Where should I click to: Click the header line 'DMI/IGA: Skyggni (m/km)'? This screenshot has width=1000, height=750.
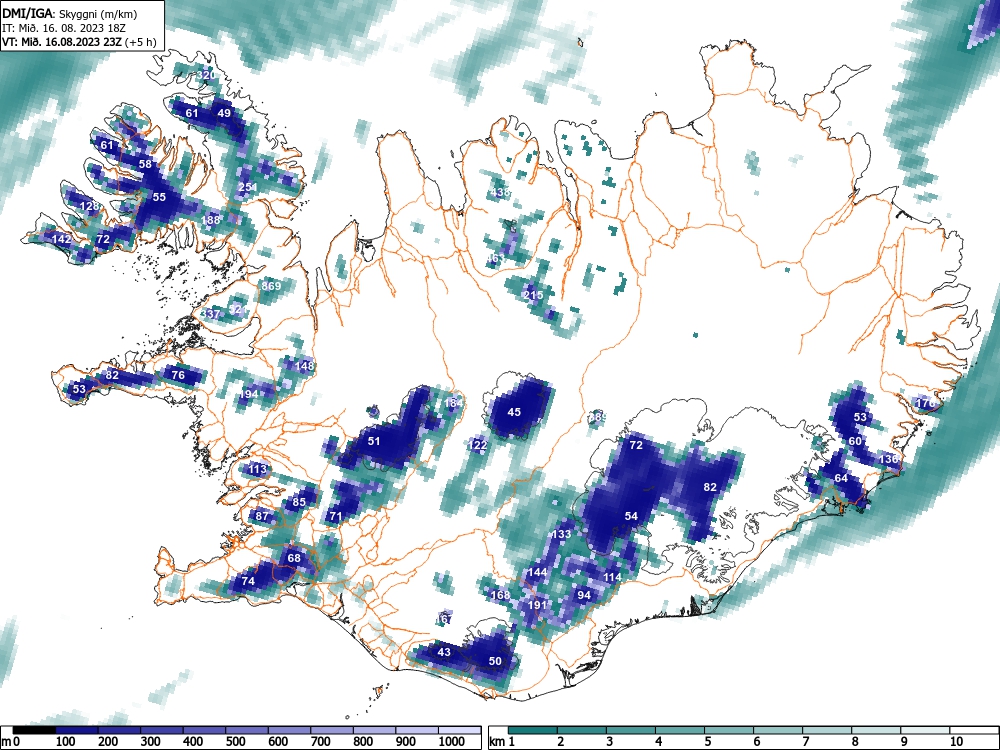70,13
